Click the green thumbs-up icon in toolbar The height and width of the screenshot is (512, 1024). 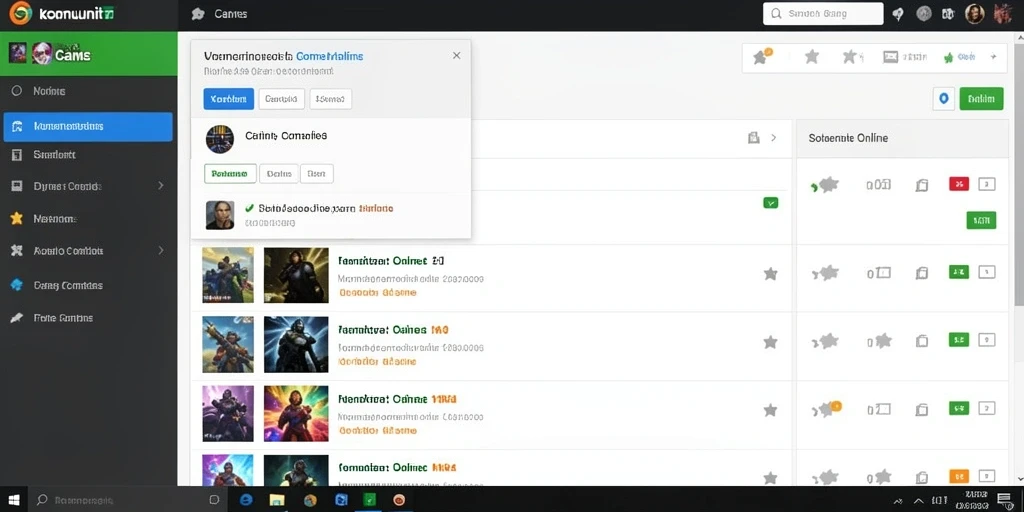[x=948, y=57]
